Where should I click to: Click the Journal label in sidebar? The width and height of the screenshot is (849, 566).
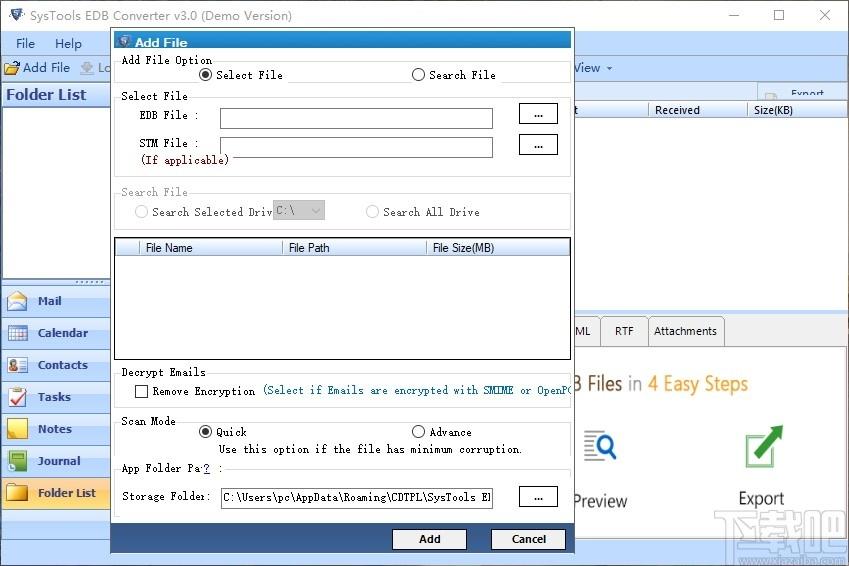pyautogui.click(x=59, y=461)
